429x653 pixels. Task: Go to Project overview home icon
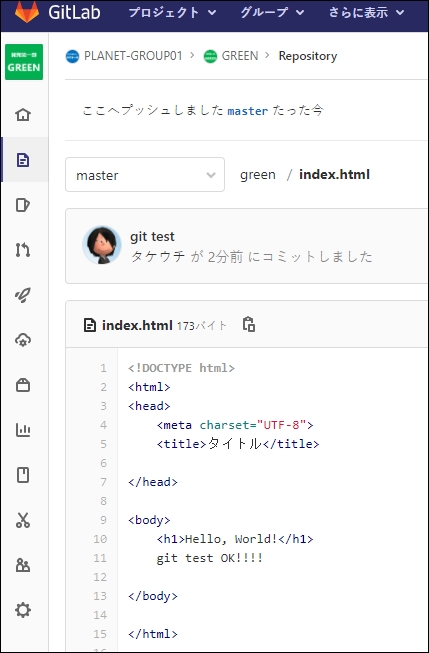point(23,115)
